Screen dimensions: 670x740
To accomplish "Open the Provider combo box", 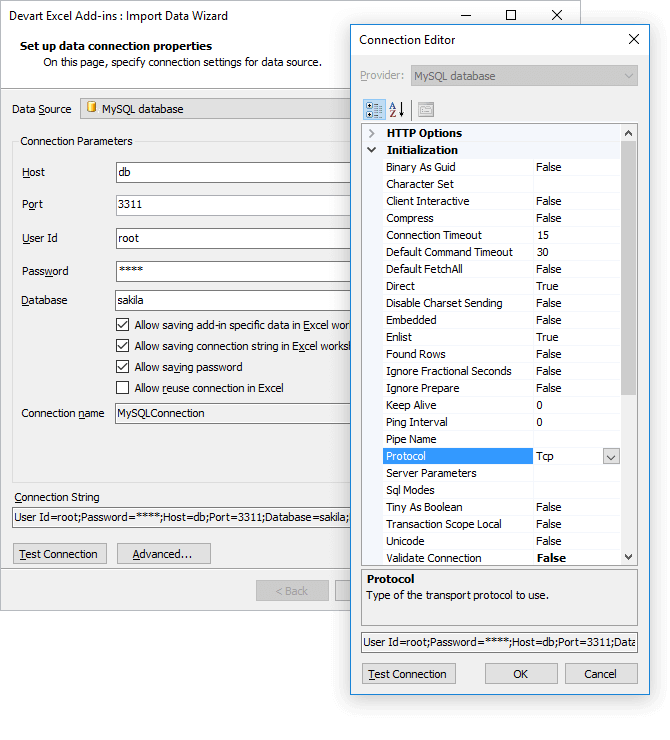I will tap(524, 76).
